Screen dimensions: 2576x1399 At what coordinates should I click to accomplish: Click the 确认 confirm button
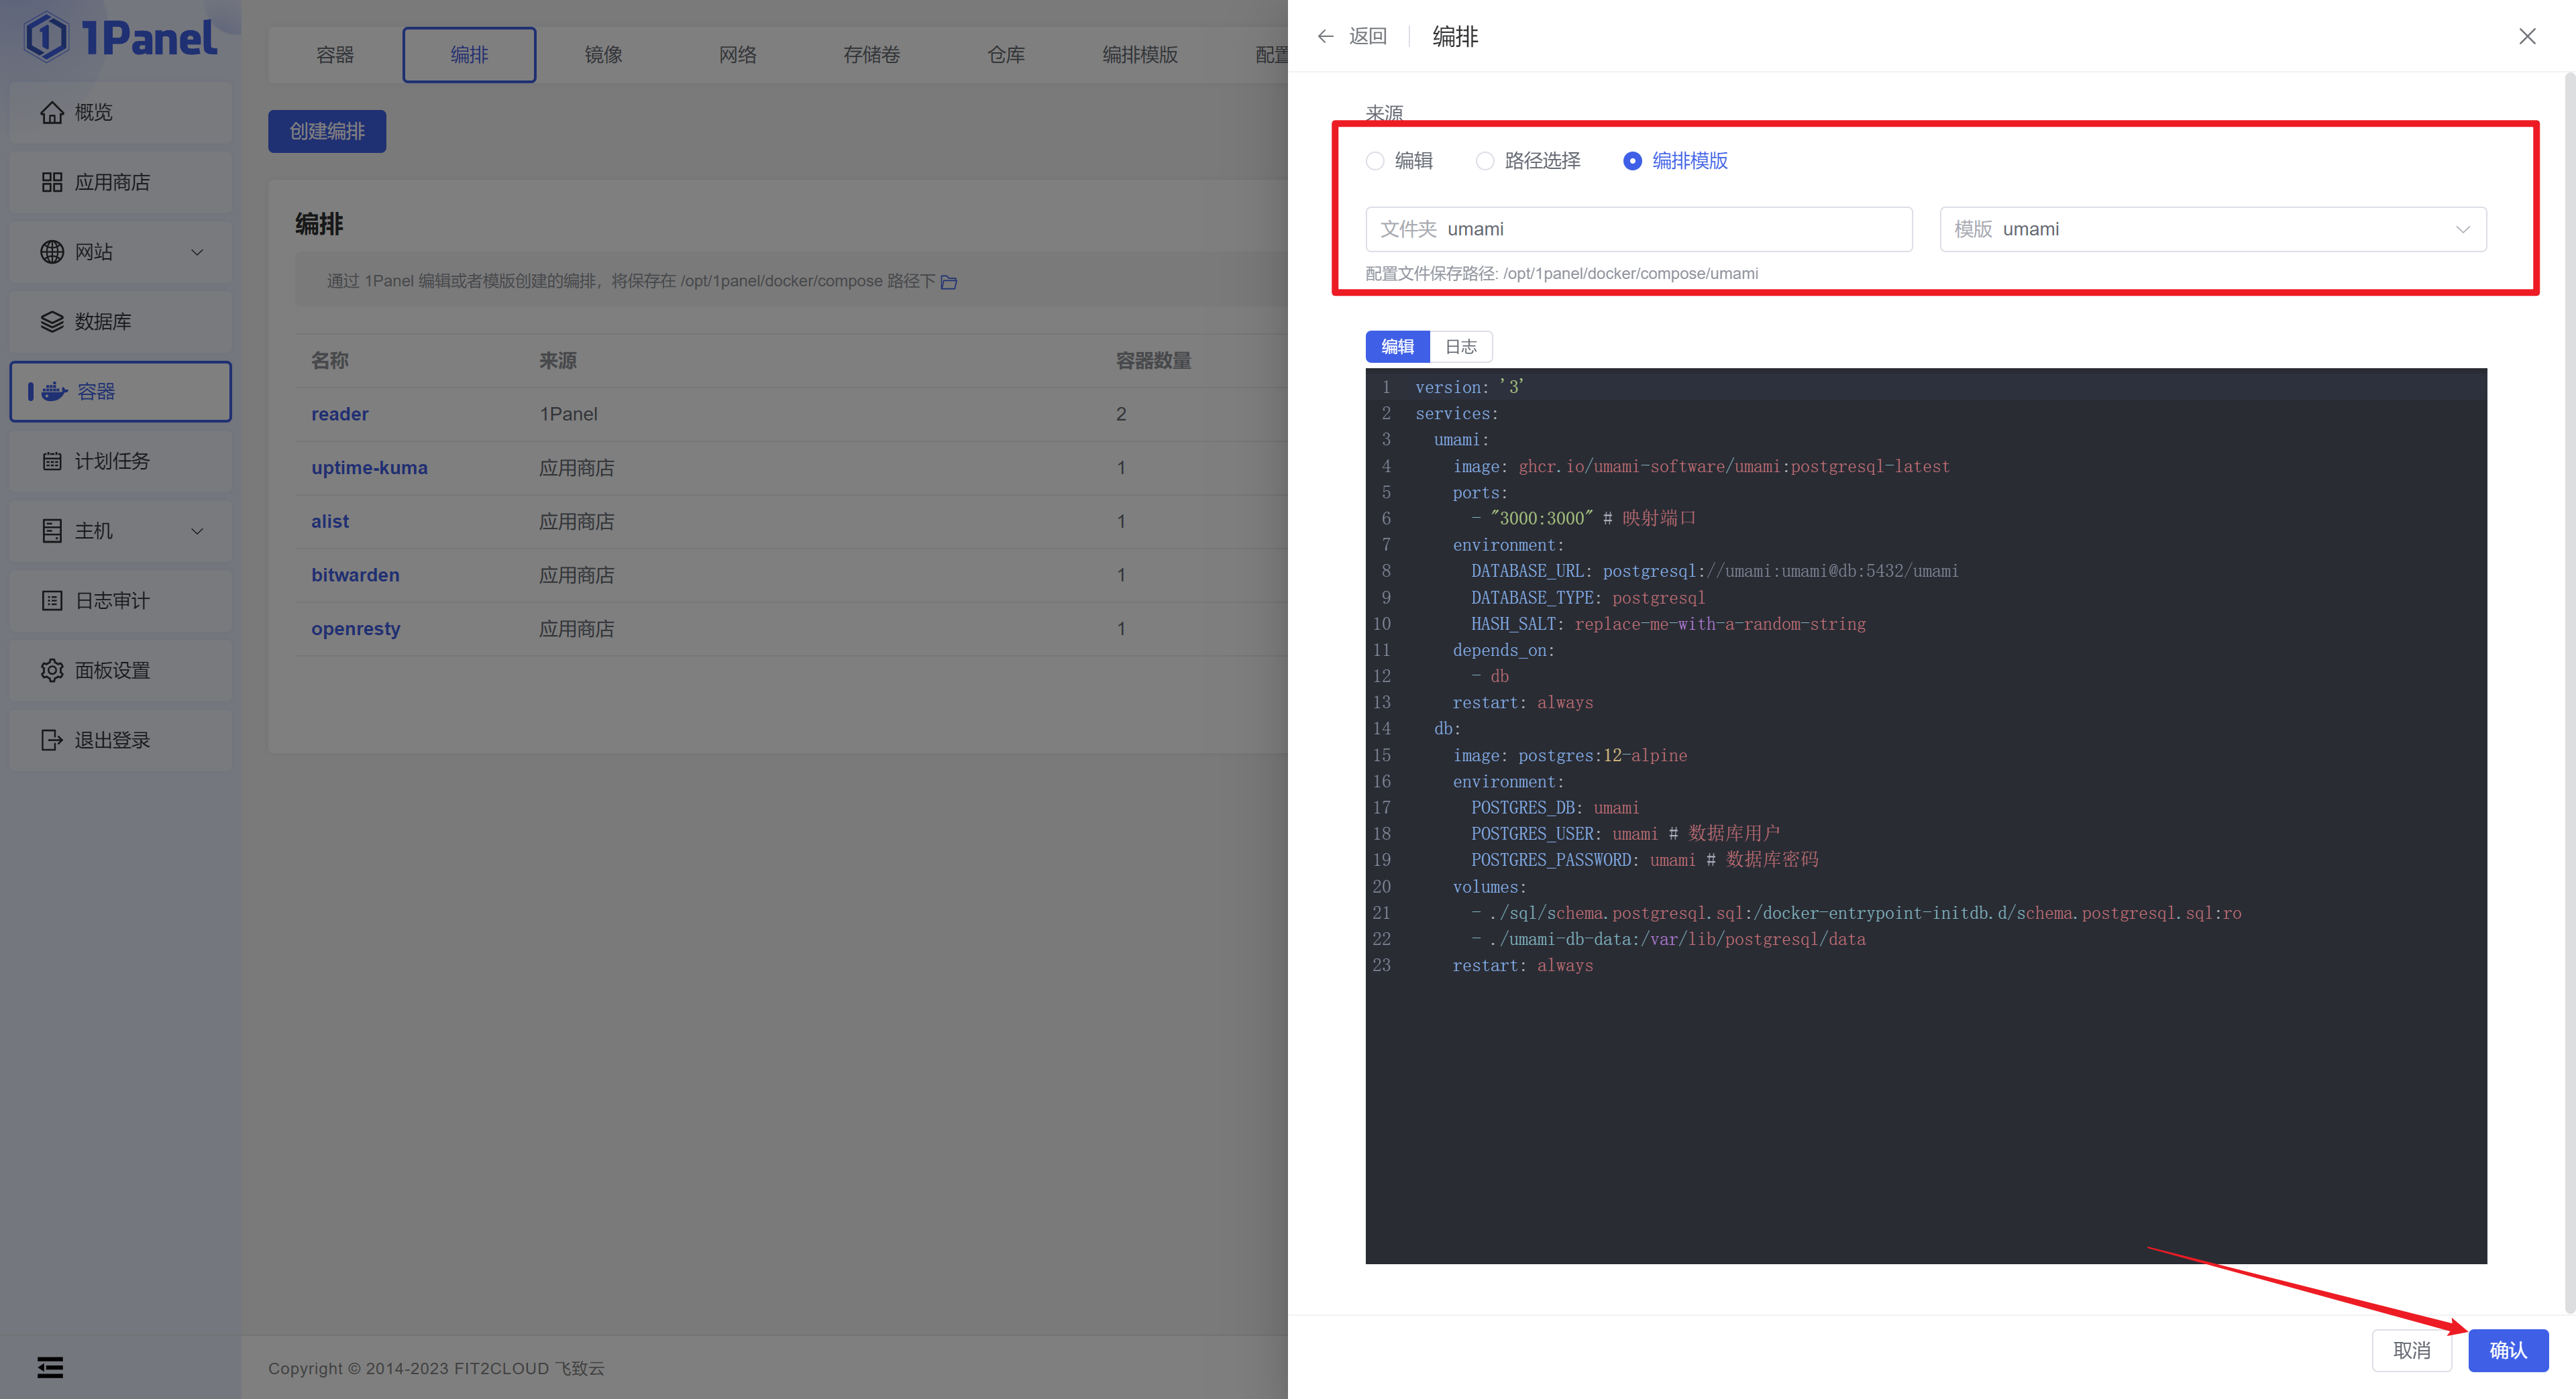[x=2507, y=1350]
